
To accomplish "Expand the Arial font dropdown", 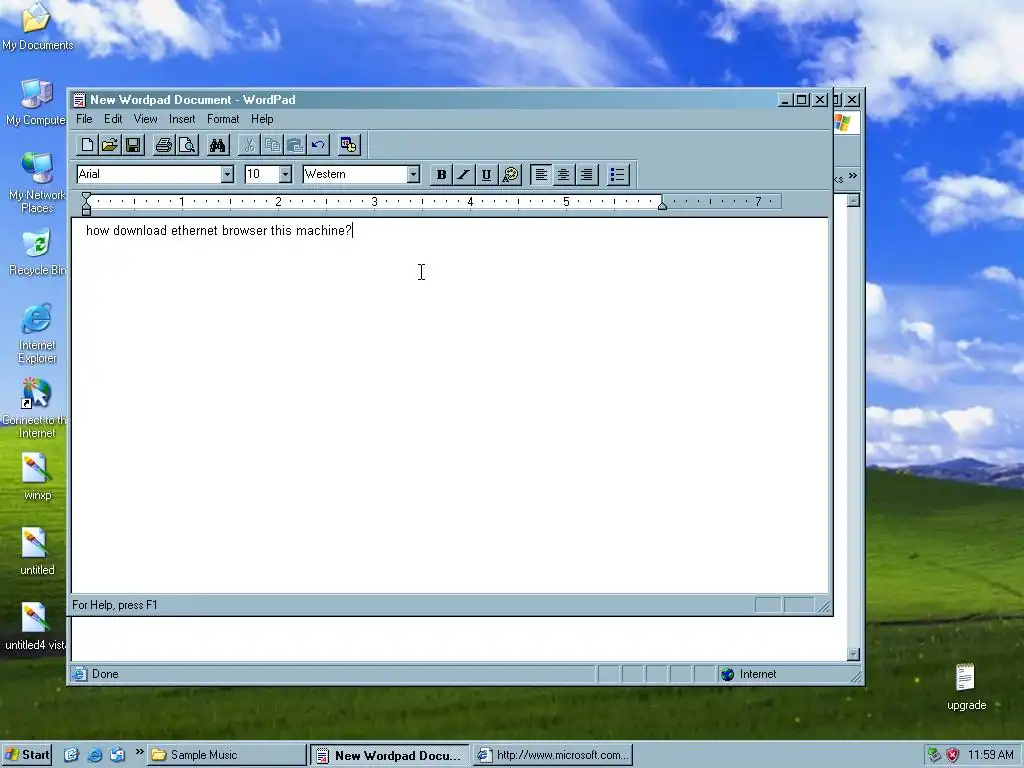I will pyautogui.click(x=227, y=174).
